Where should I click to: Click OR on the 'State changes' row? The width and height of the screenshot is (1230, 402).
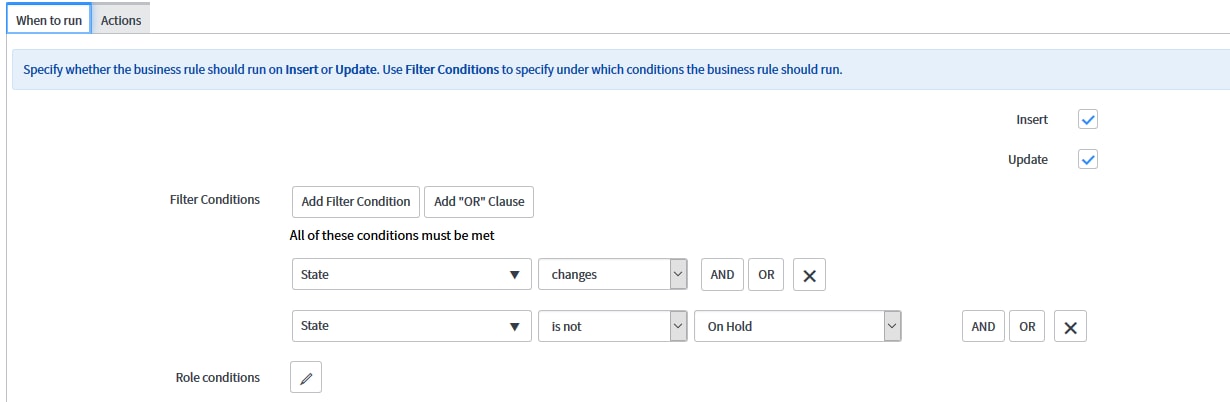tap(766, 275)
